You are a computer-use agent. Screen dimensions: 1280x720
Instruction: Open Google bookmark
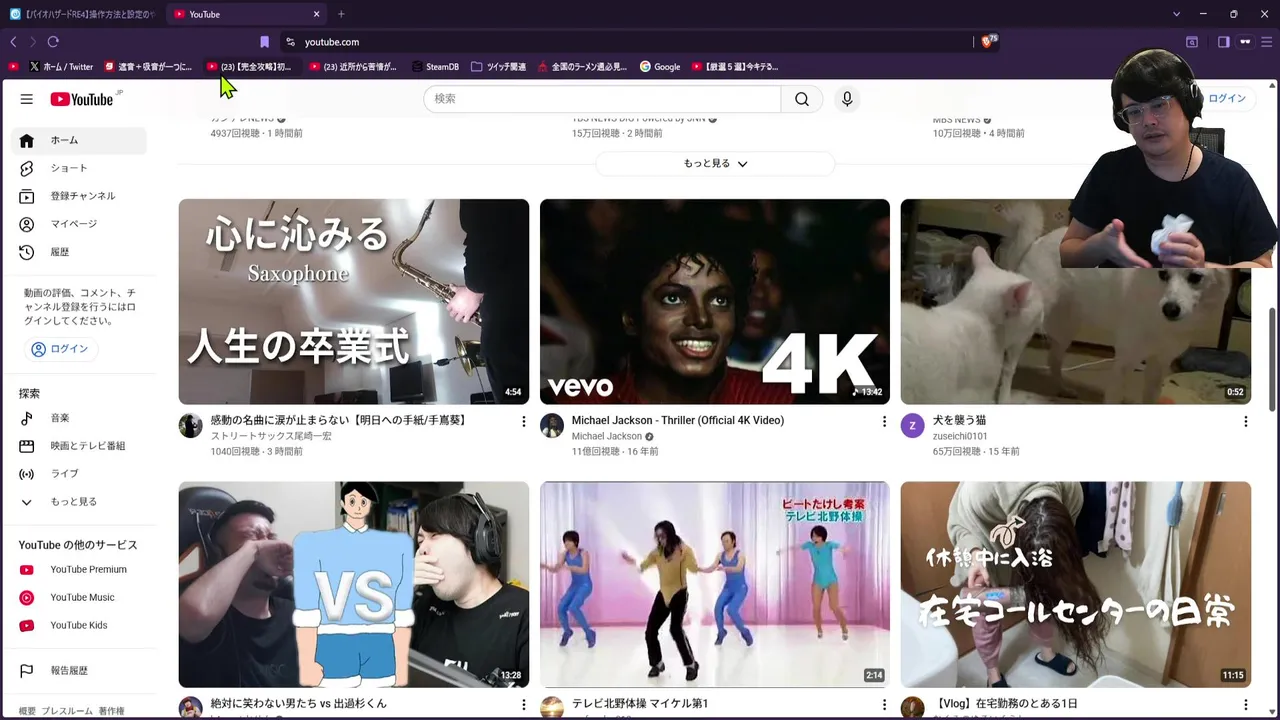pyautogui.click(x=660, y=67)
